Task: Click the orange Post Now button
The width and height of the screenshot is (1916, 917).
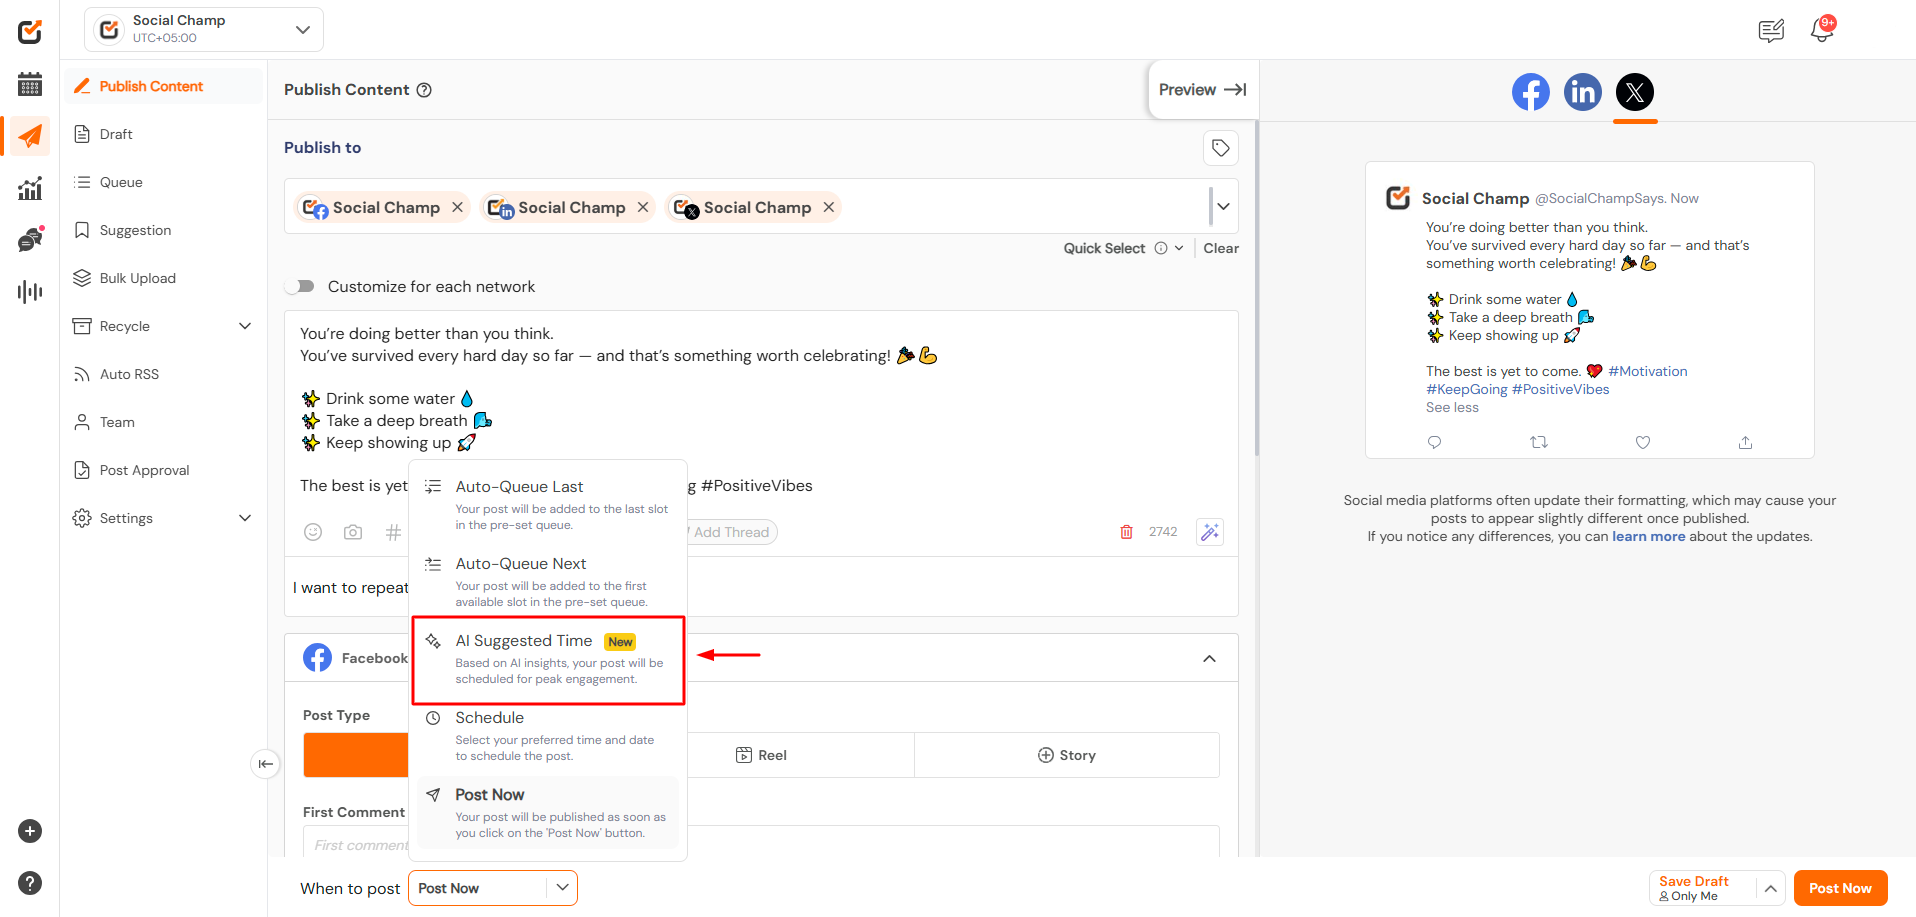Action: pos(1840,888)
